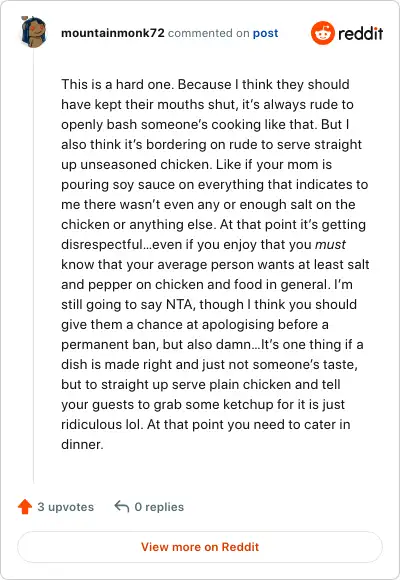Click the curved reply arrow icon
Viewport: 400px width, 580px height.
click(x=122, y=506)
